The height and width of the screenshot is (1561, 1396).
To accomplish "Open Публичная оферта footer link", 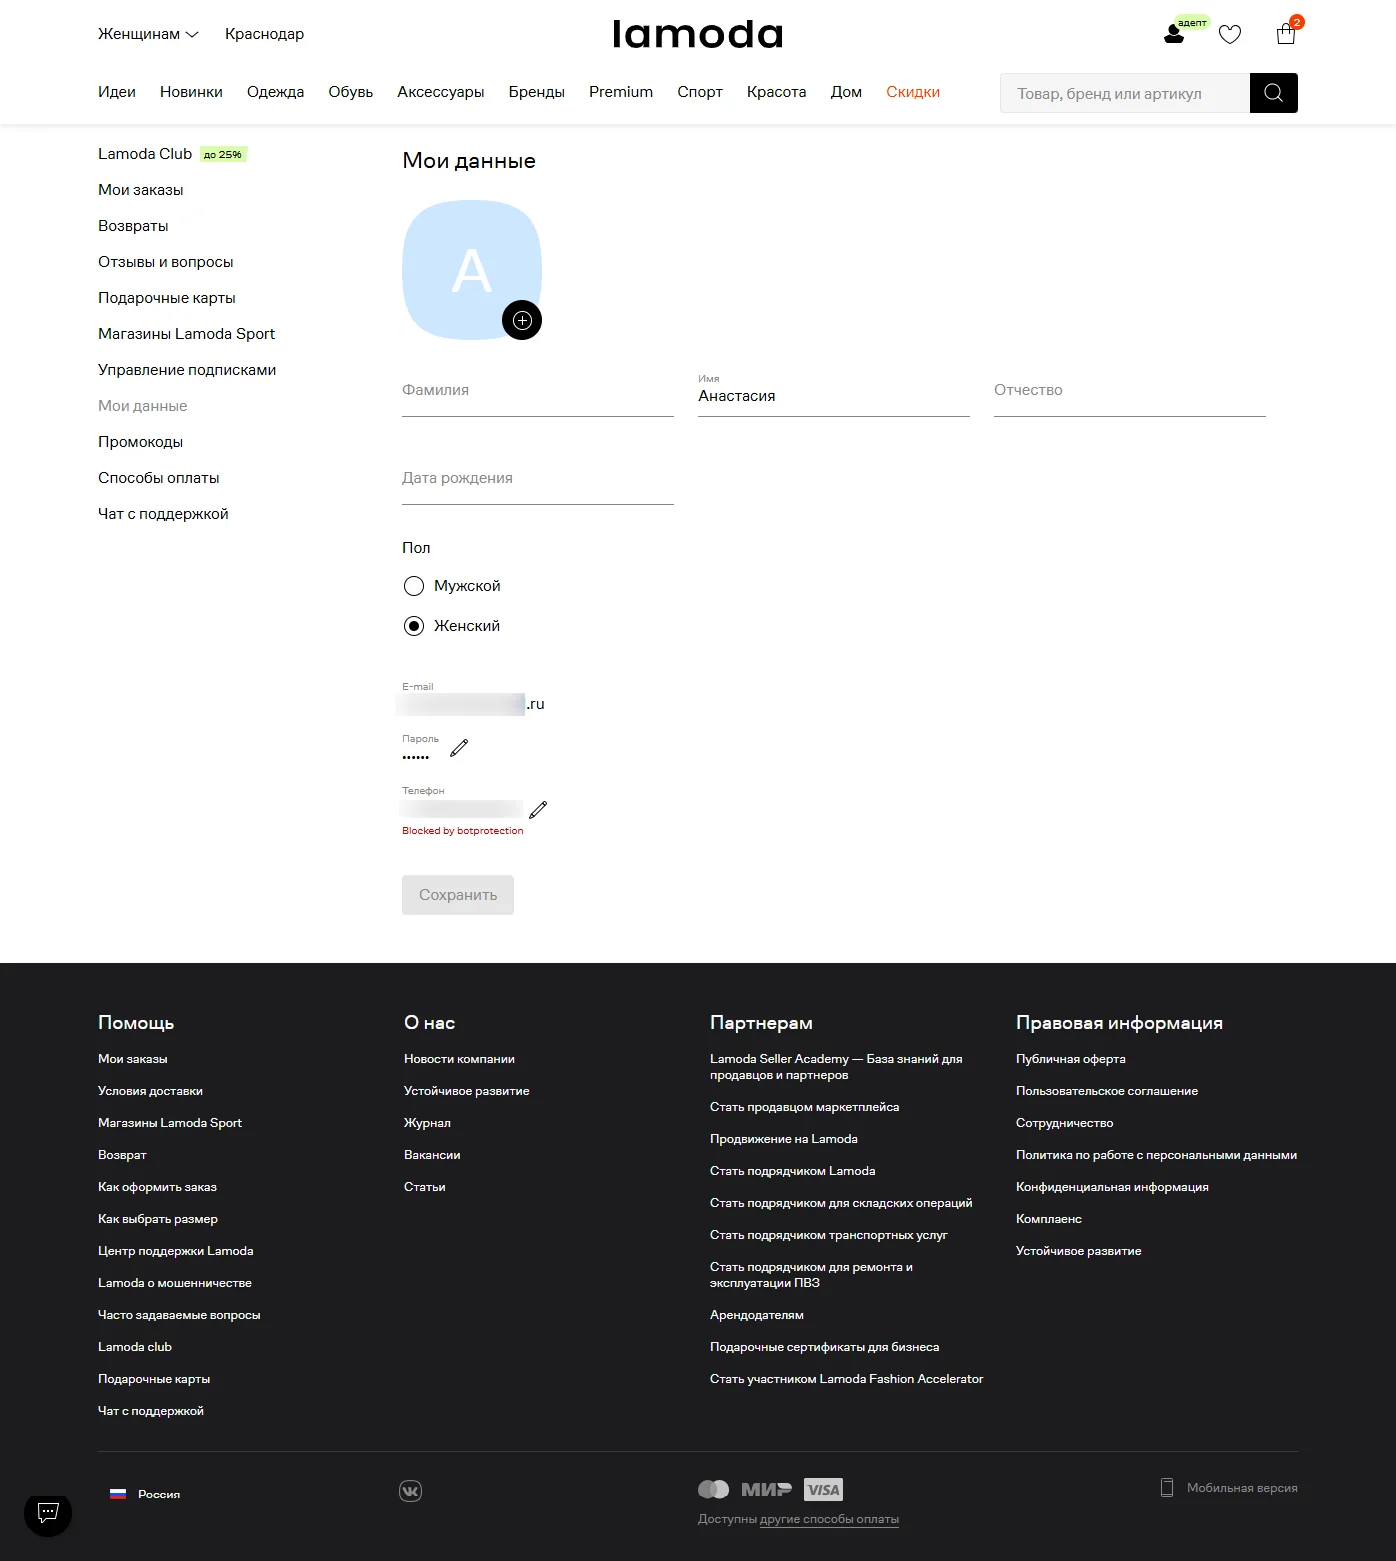I will point(1071,1059).
